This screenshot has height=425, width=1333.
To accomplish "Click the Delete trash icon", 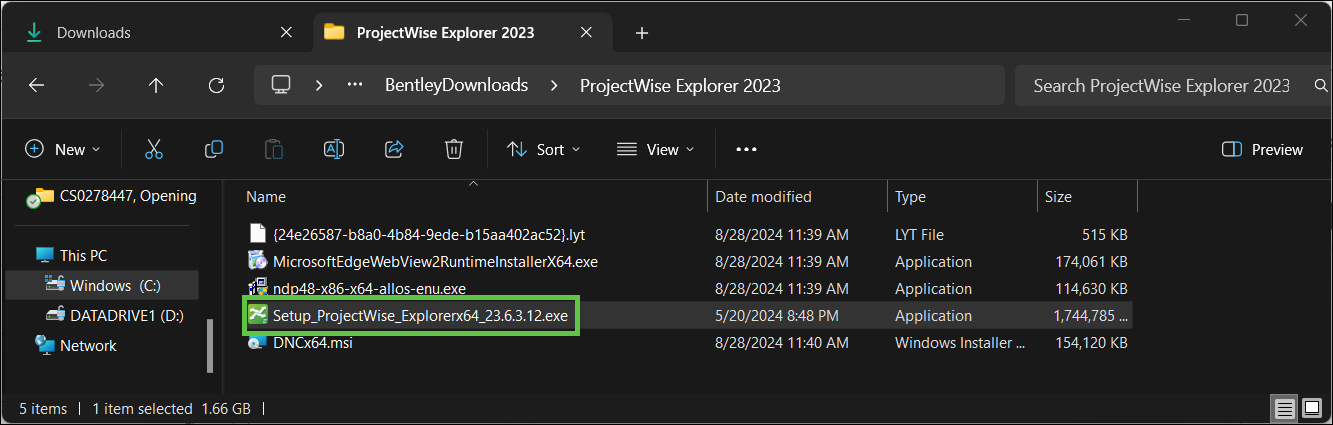I will [x=453, y=149].
